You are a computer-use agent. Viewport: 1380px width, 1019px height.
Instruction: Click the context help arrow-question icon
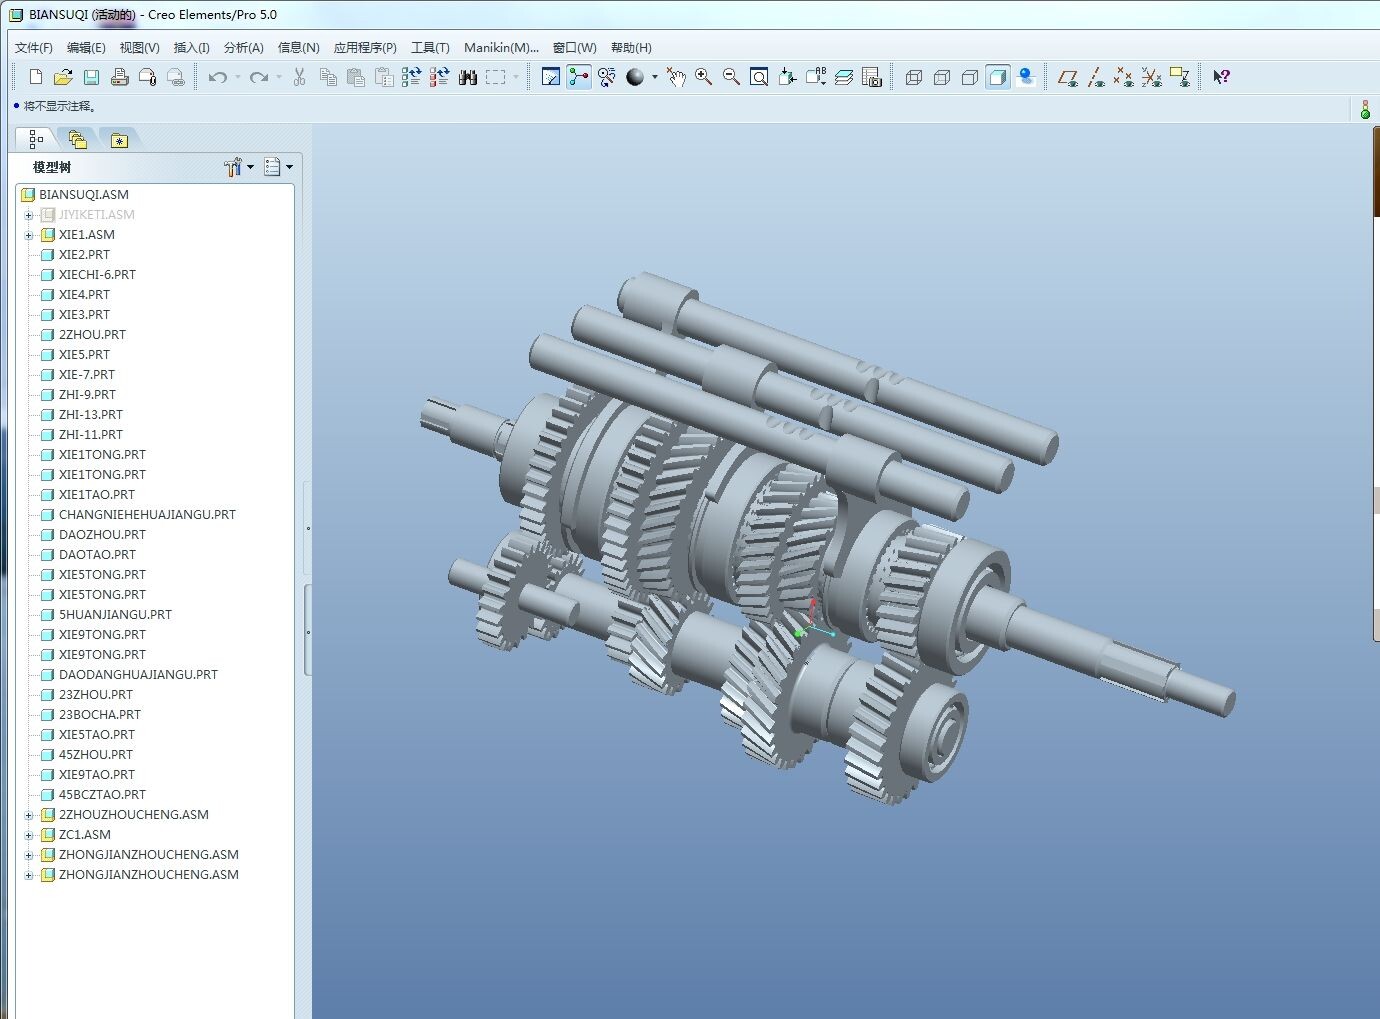(1221, 77)
